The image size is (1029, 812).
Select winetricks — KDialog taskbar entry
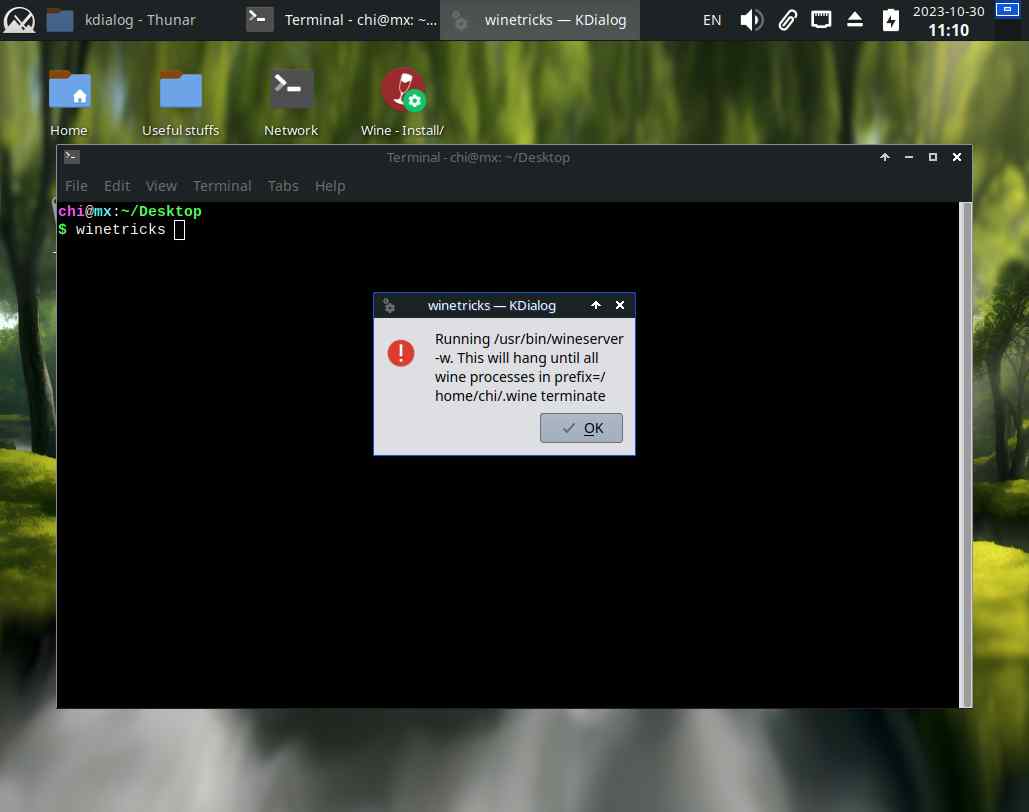coord(539,20)
